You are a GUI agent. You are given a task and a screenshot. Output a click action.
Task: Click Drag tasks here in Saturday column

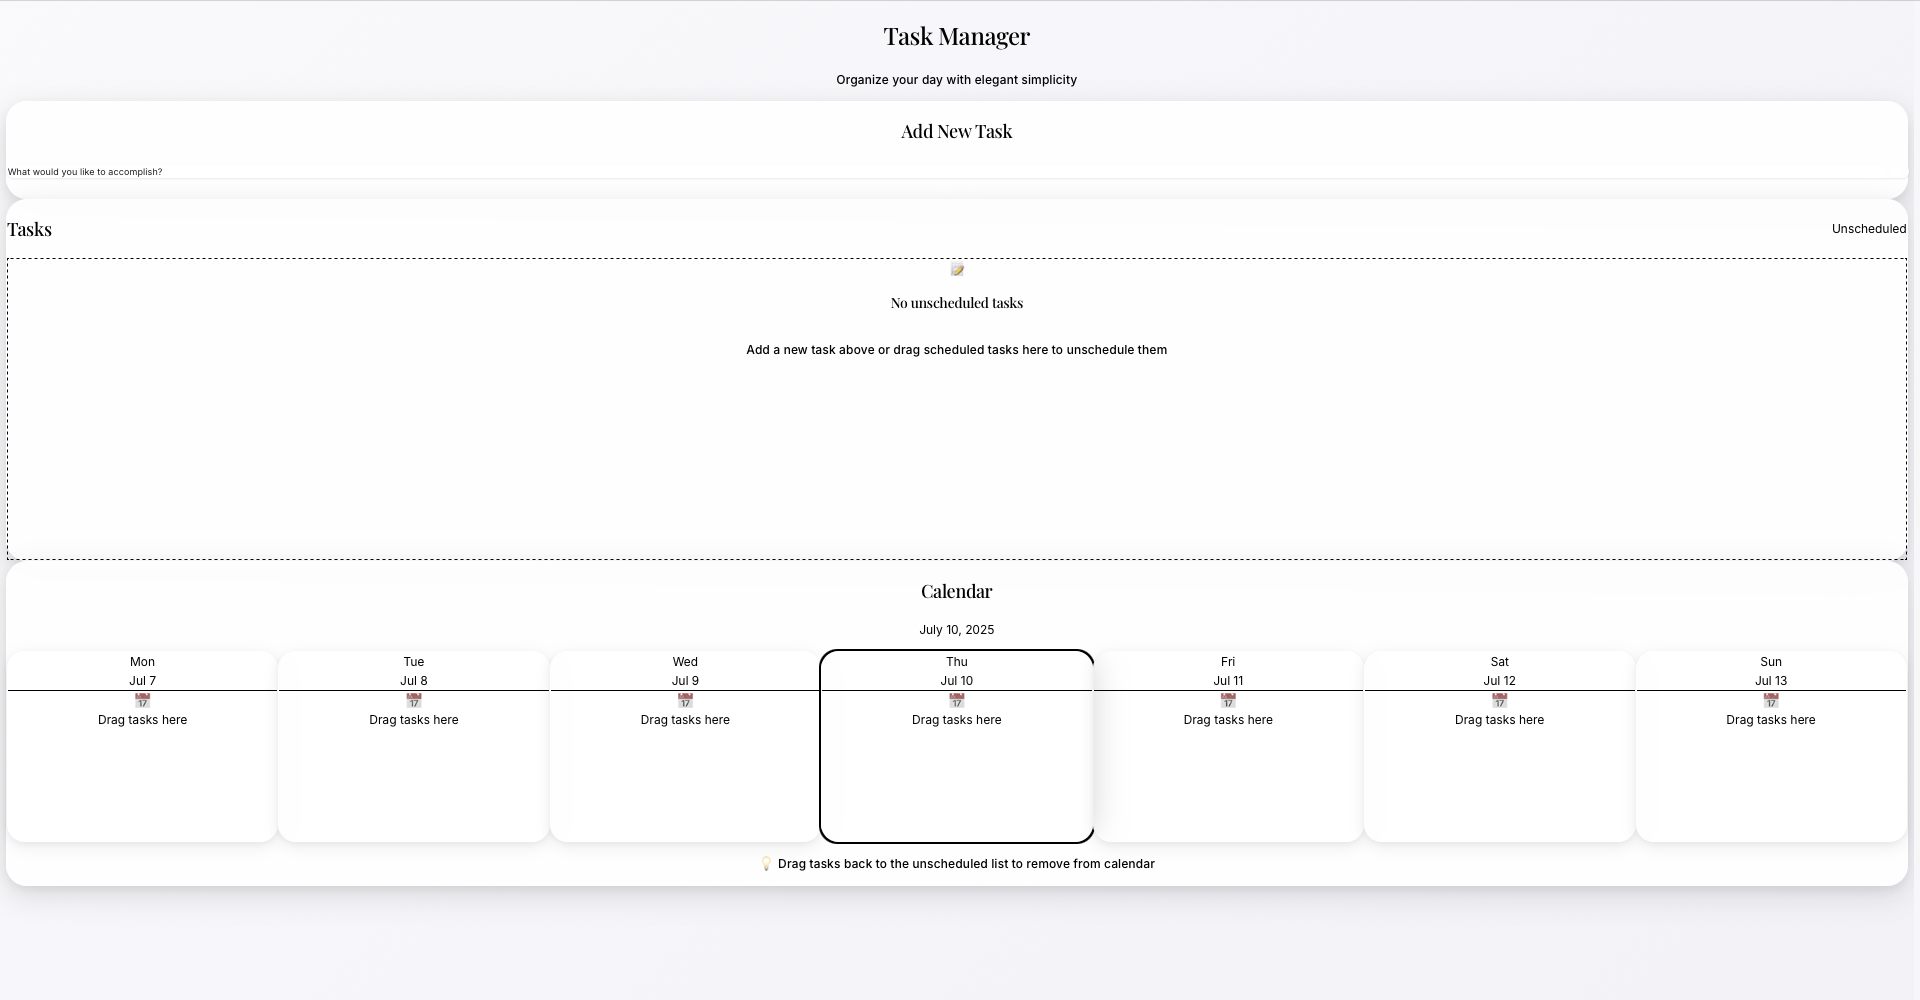pos(1499,720)
